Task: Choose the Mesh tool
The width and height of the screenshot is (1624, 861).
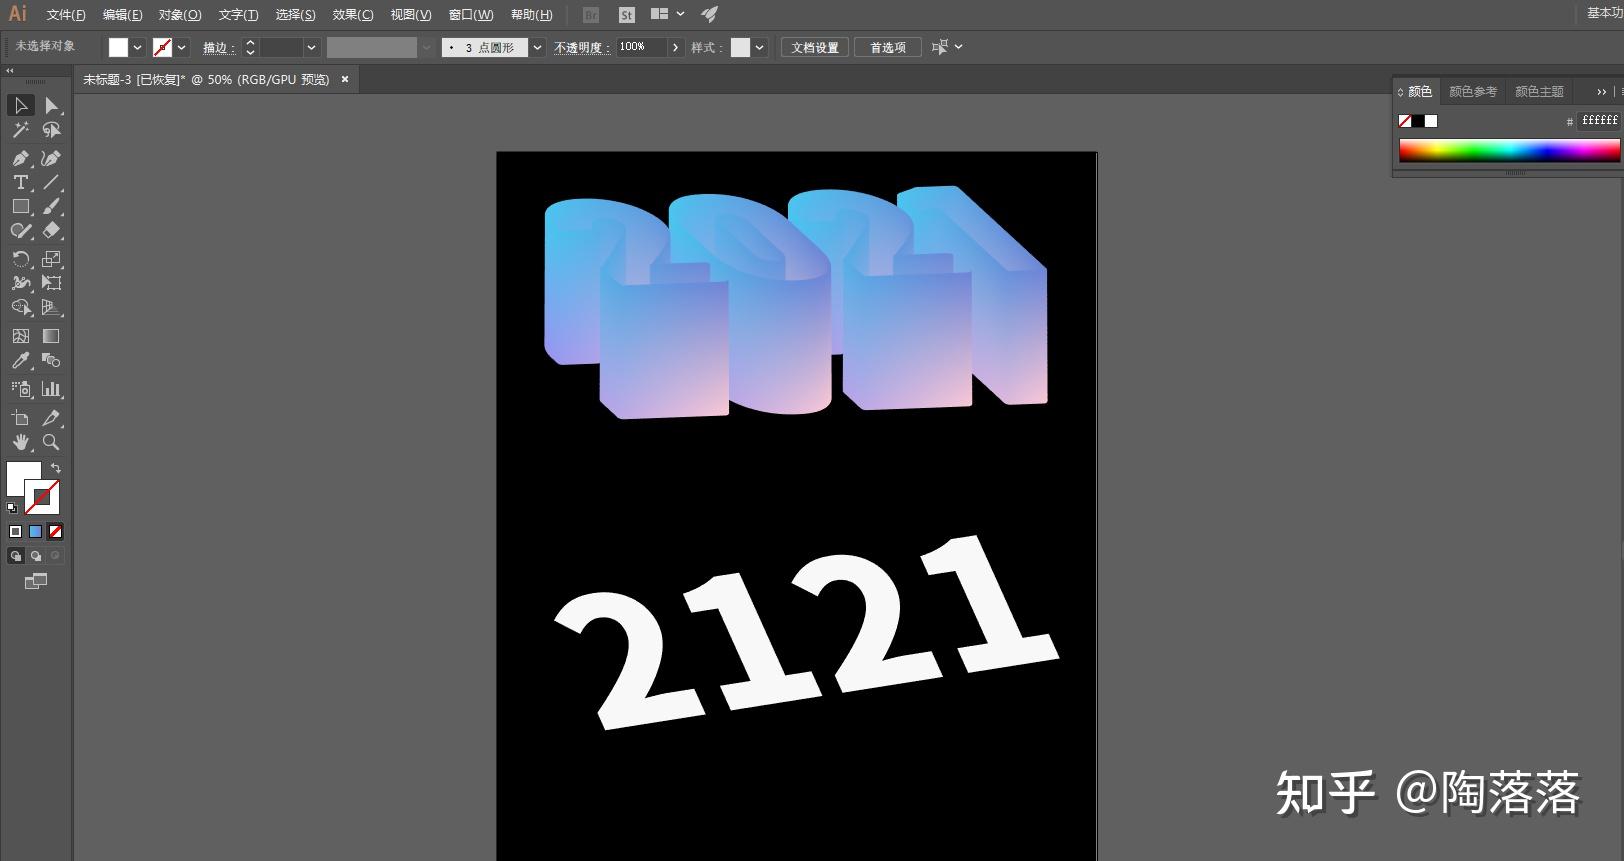Action: (x=21, y=336)
